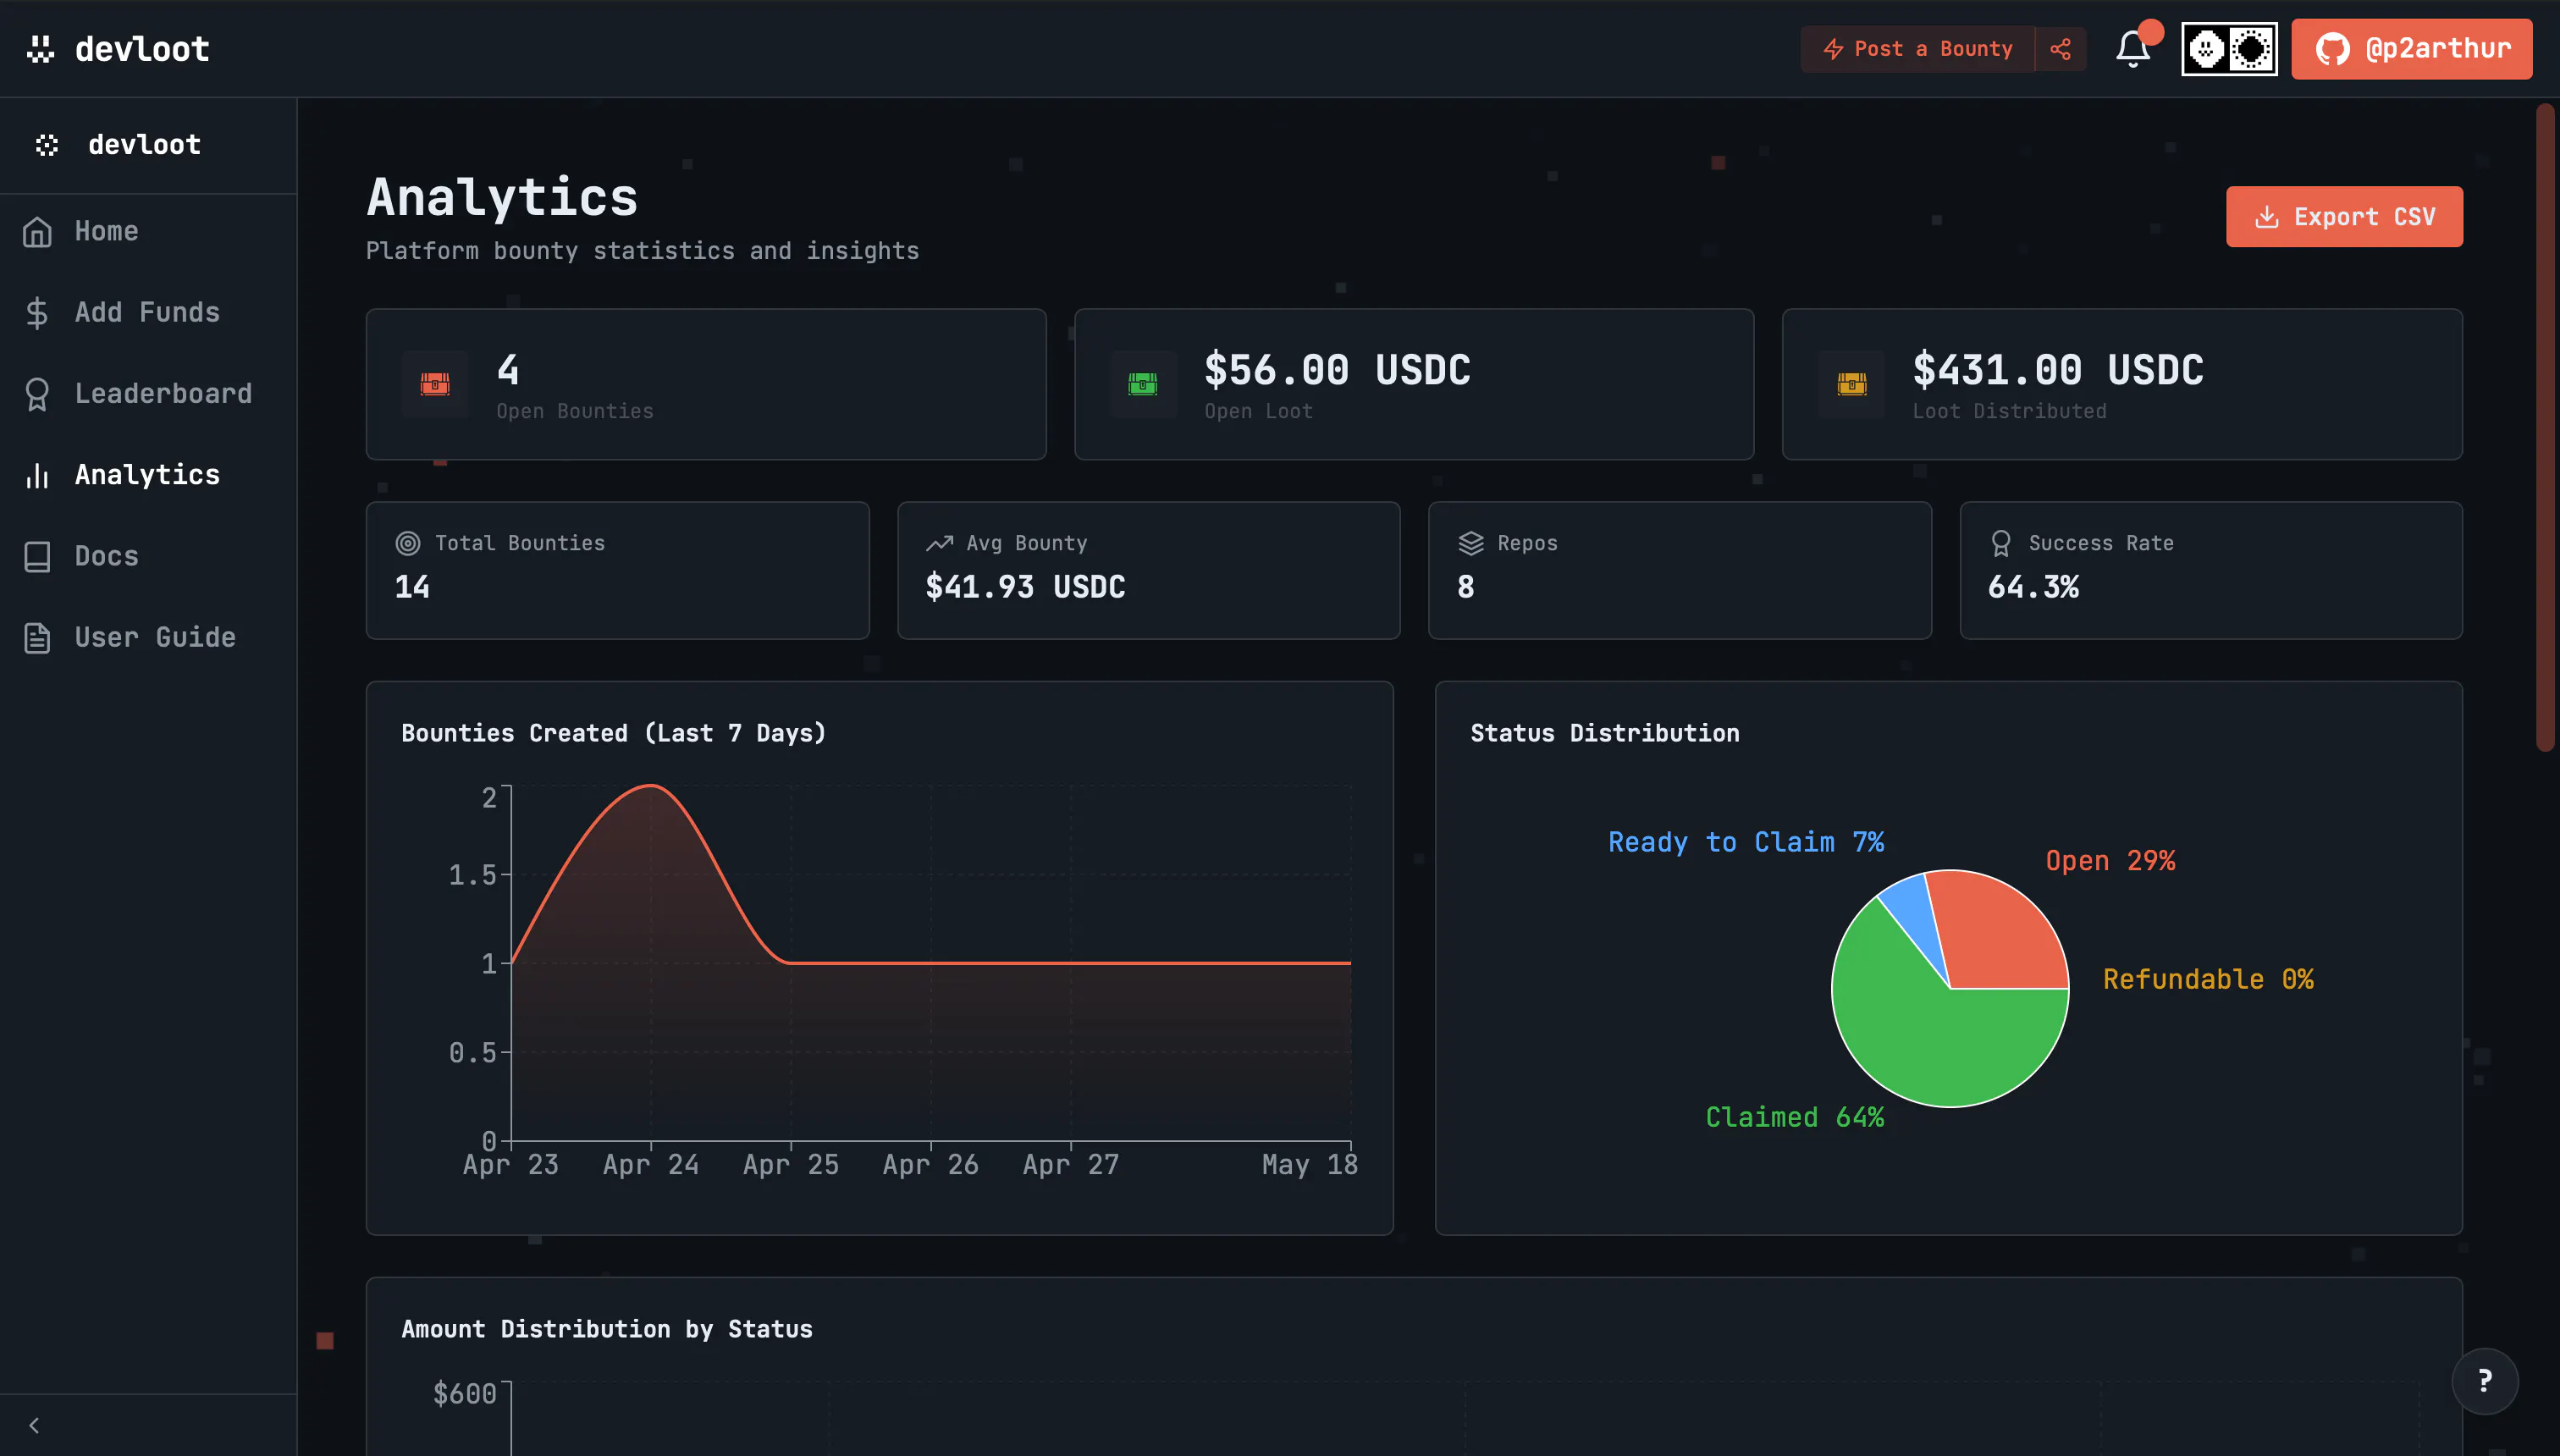Click the Leaderboard award icon

point(37,394)
